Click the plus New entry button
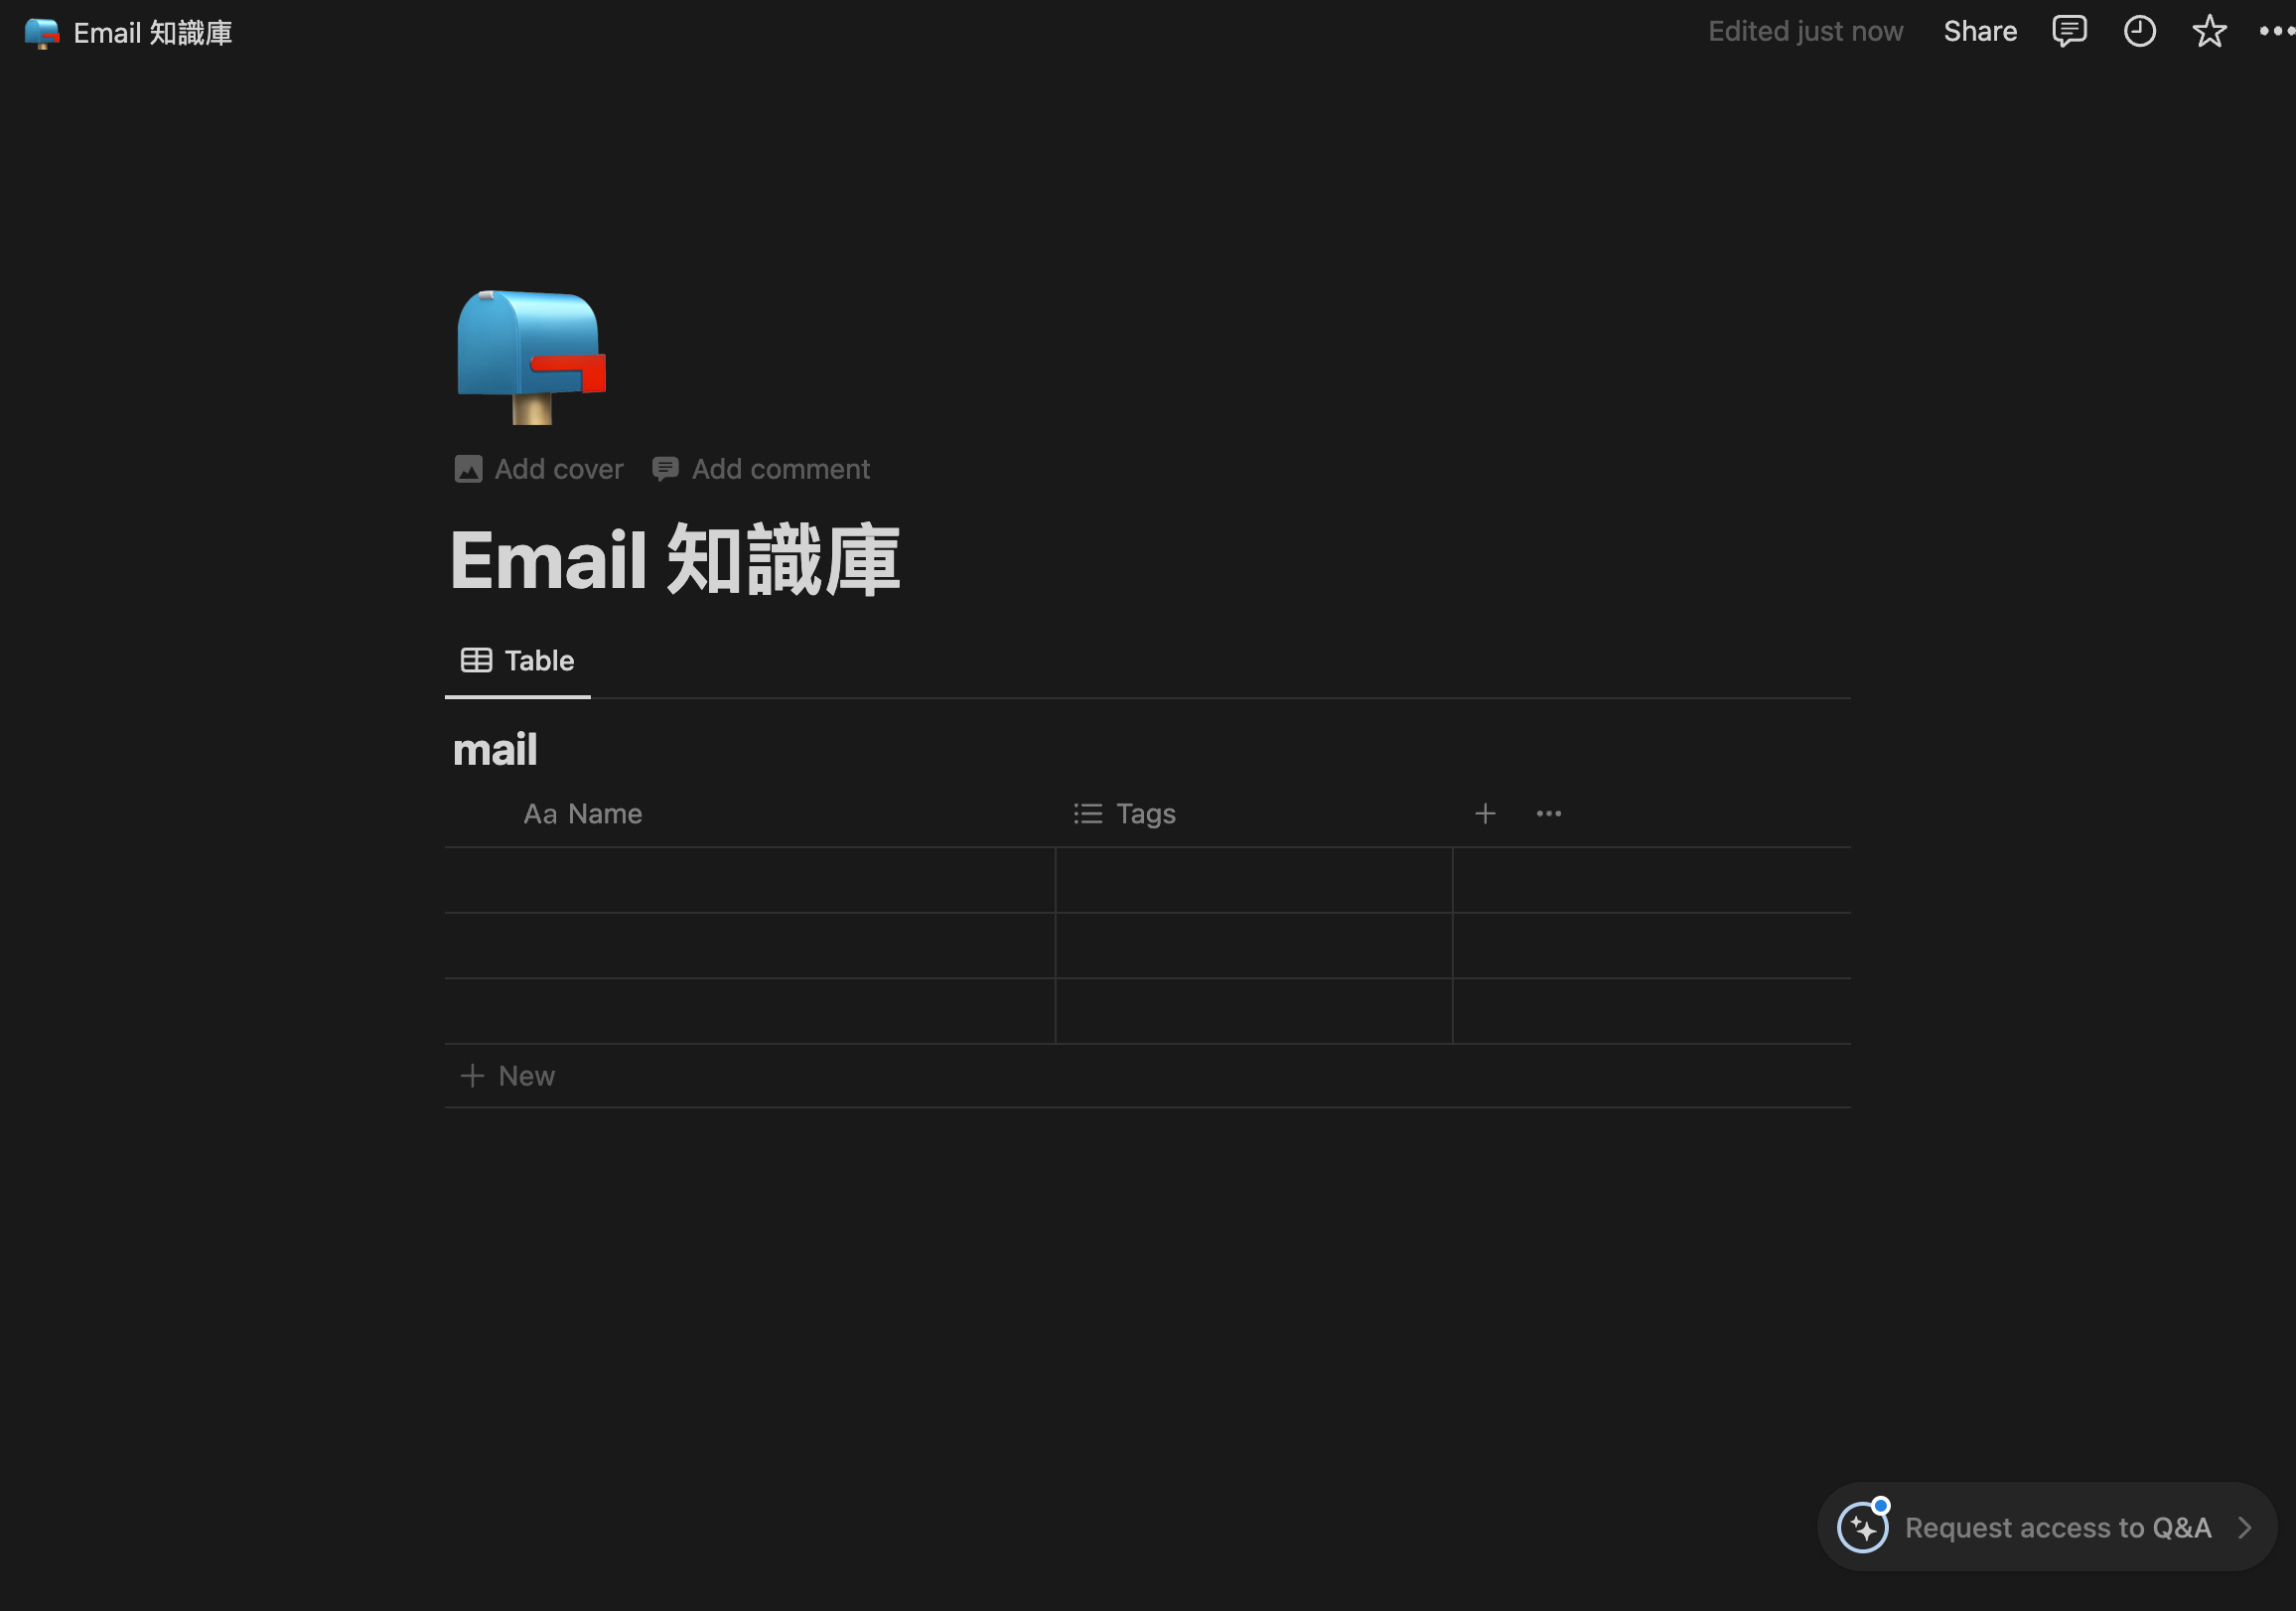Image resolution: width=2296 pixels, height=1611 pixels. (509, 1076)
